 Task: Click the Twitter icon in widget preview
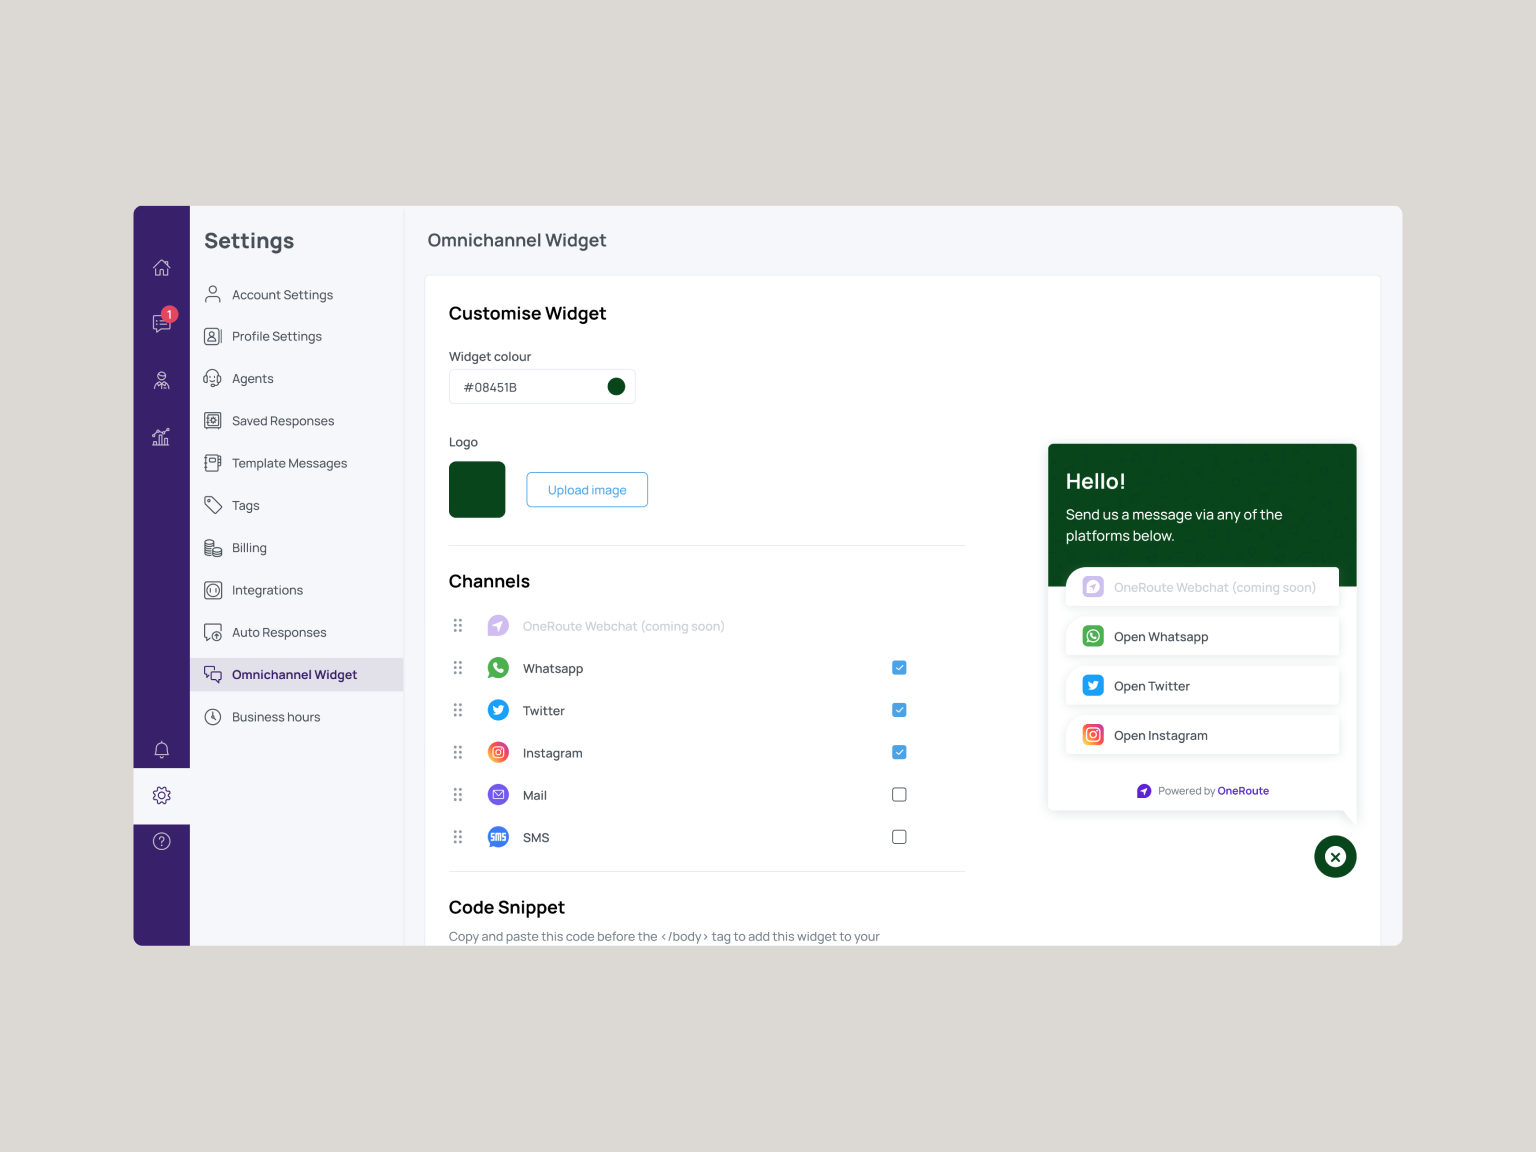(x=1093, y=686)
